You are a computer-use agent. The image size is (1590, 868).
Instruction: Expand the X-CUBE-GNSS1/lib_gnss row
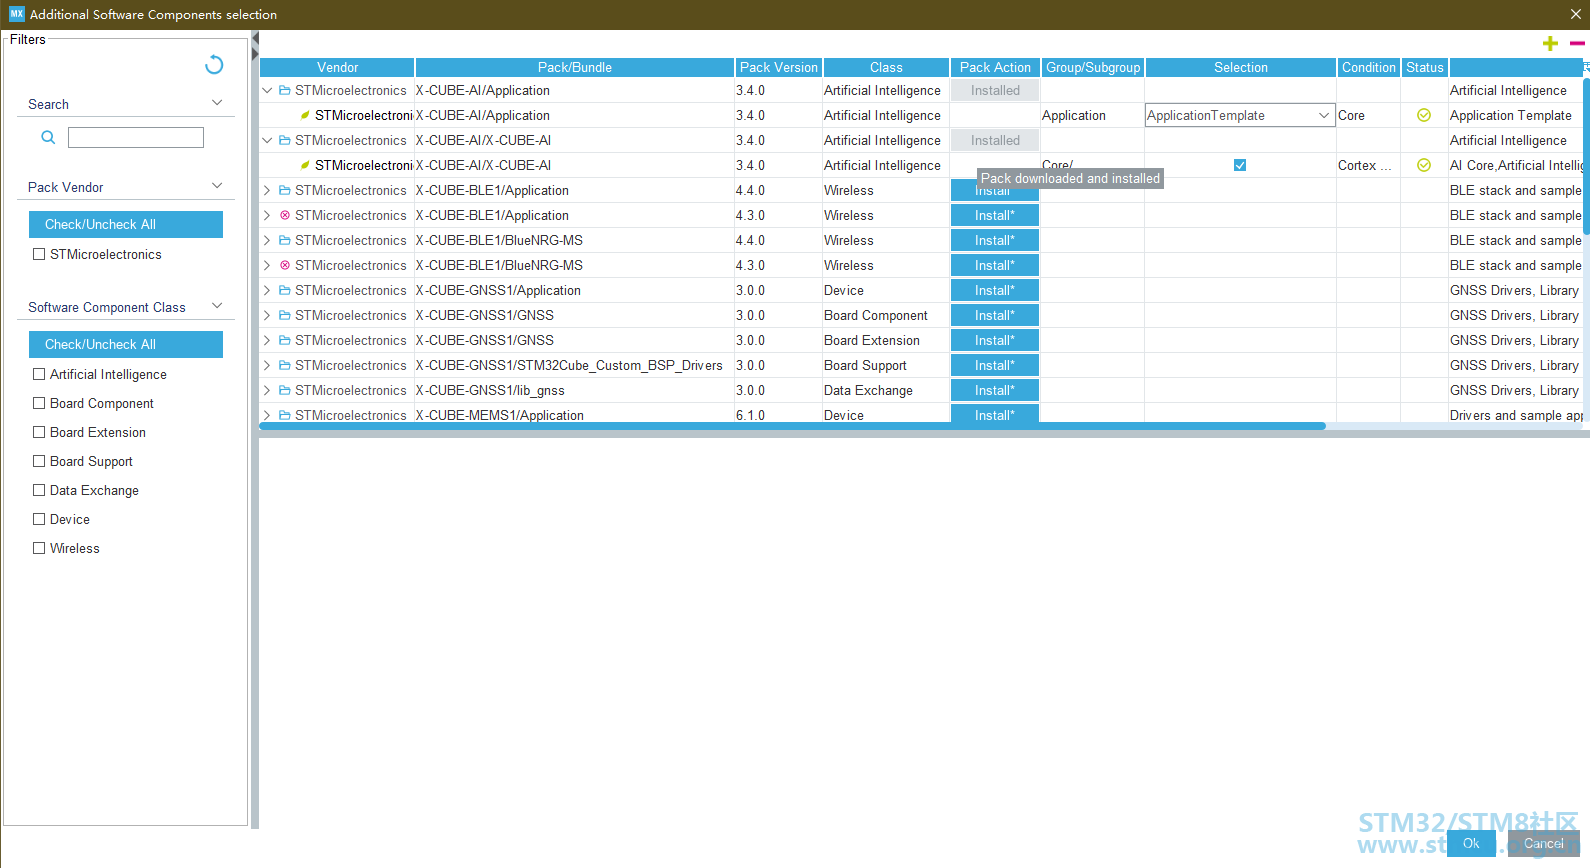pyautogui.click(x=267, y=390)
